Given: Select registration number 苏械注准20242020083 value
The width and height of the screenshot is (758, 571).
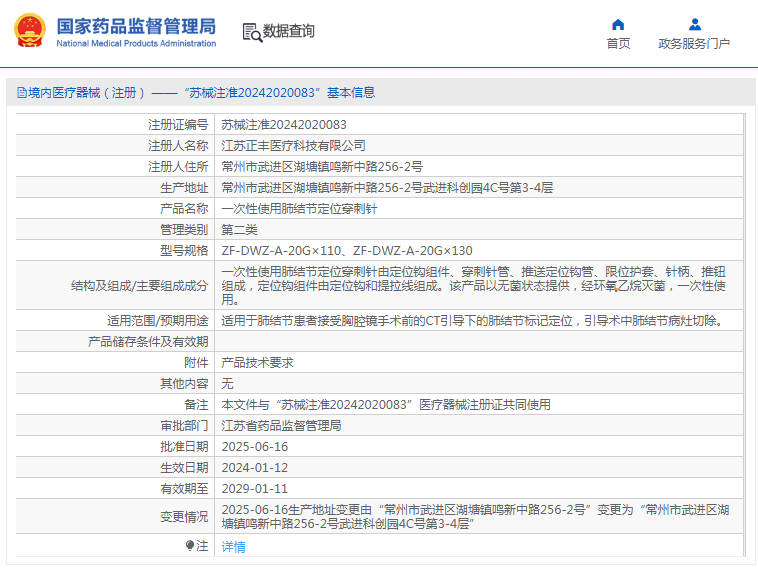Looking at the screenshot, I should click(x=284, y=125).
